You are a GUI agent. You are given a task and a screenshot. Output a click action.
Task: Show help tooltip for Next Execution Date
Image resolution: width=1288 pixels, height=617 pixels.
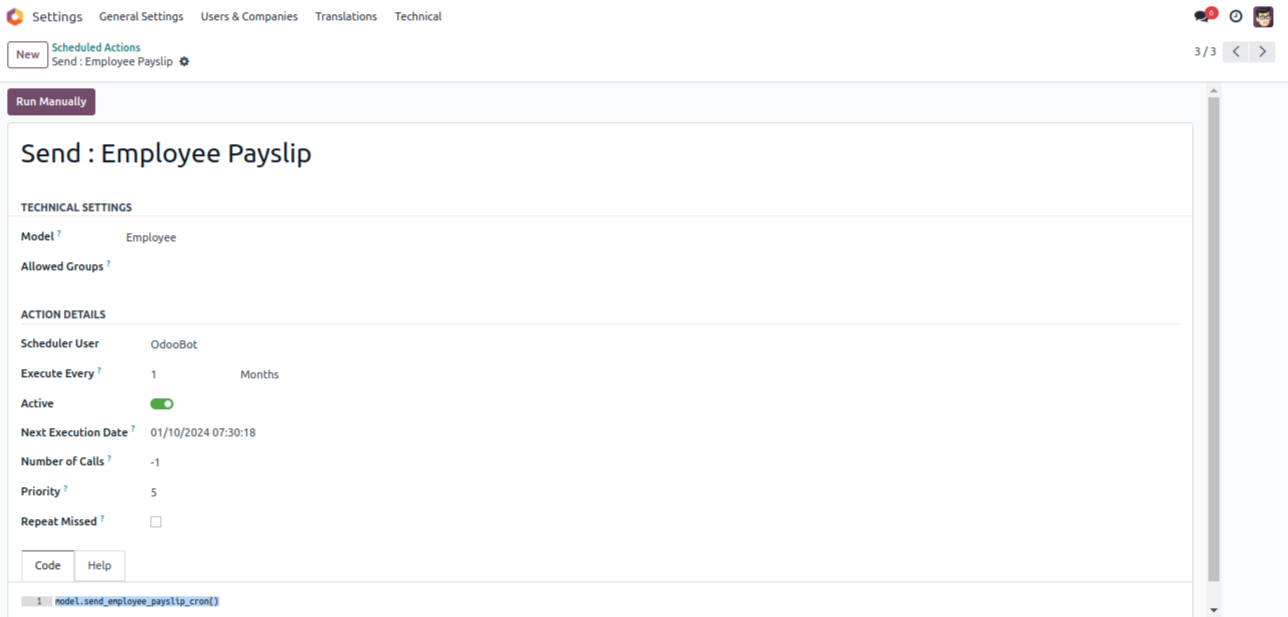click(x=133, y=430)
